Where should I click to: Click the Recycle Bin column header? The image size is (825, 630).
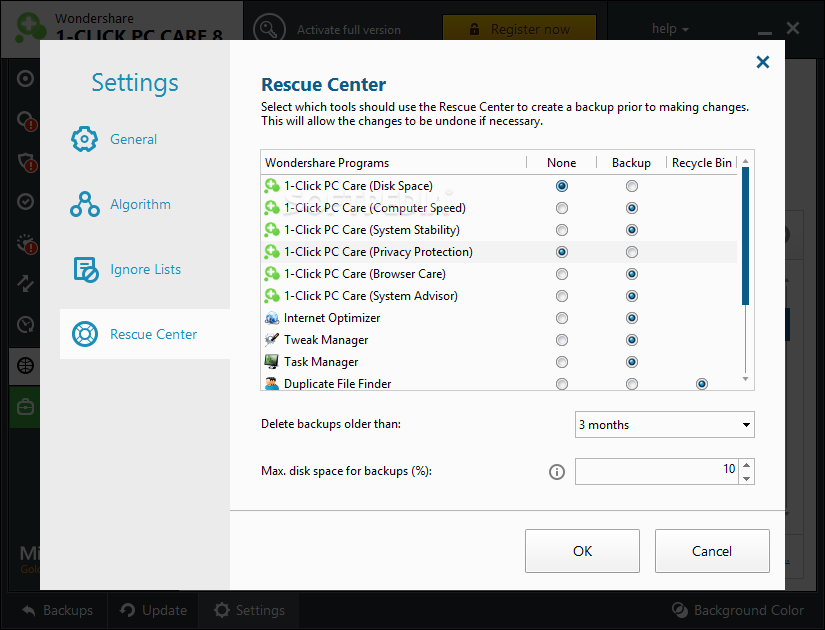[701, 163]
